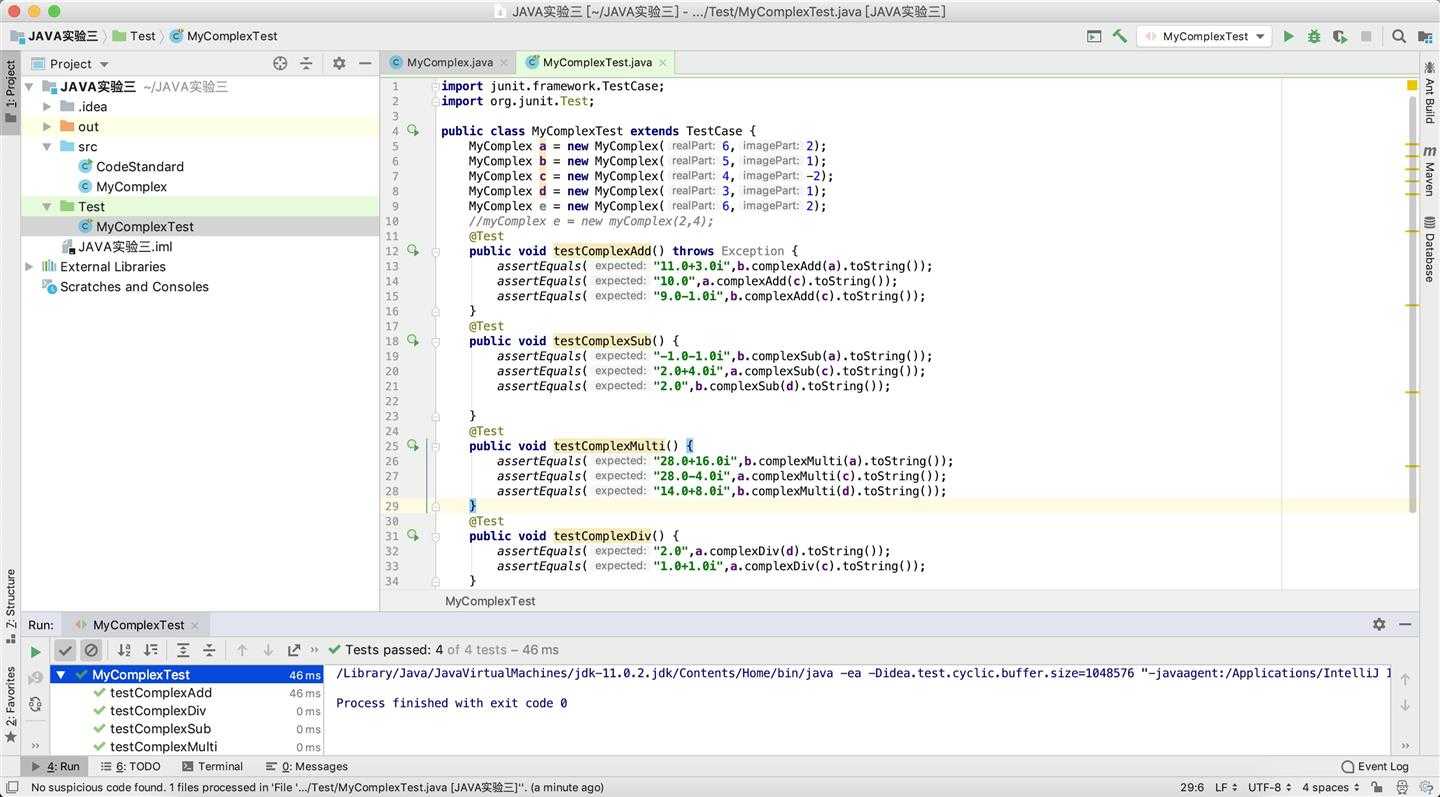
Task: Expand all test results
Action: pyautogui.click(x=183, y=650)
